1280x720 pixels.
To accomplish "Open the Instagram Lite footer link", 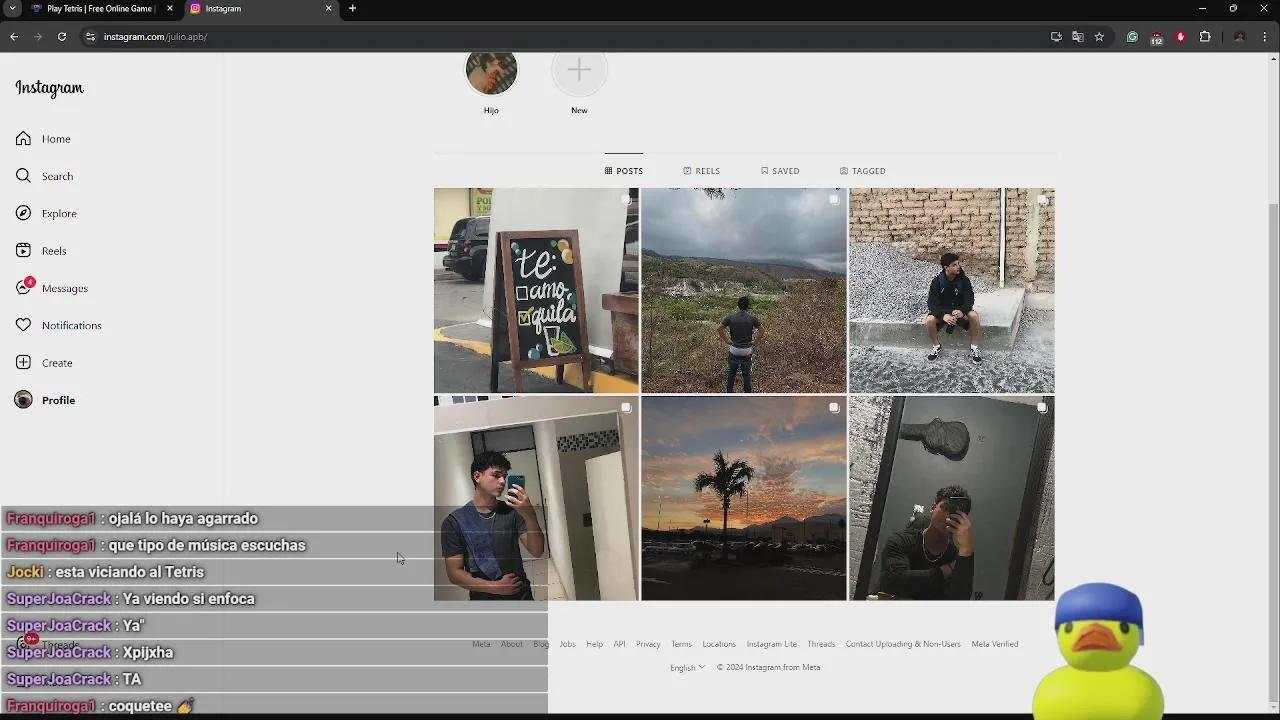I will tap(771, 644).
